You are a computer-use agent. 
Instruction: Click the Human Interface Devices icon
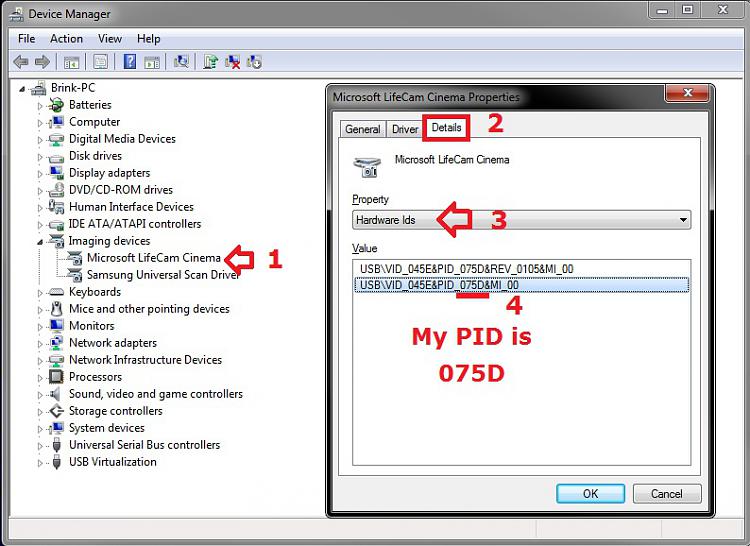(56, 207)
